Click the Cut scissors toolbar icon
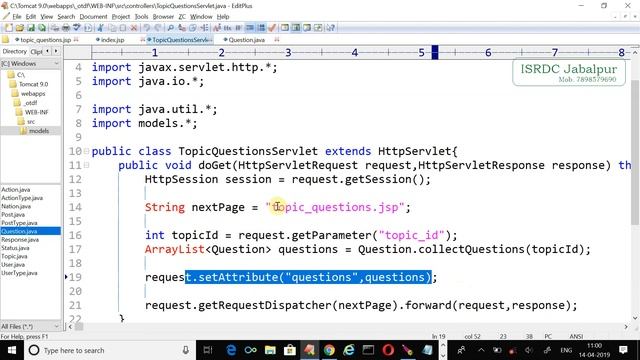The width and height of the screenshot is (640, 360). [x=100, y=28]
